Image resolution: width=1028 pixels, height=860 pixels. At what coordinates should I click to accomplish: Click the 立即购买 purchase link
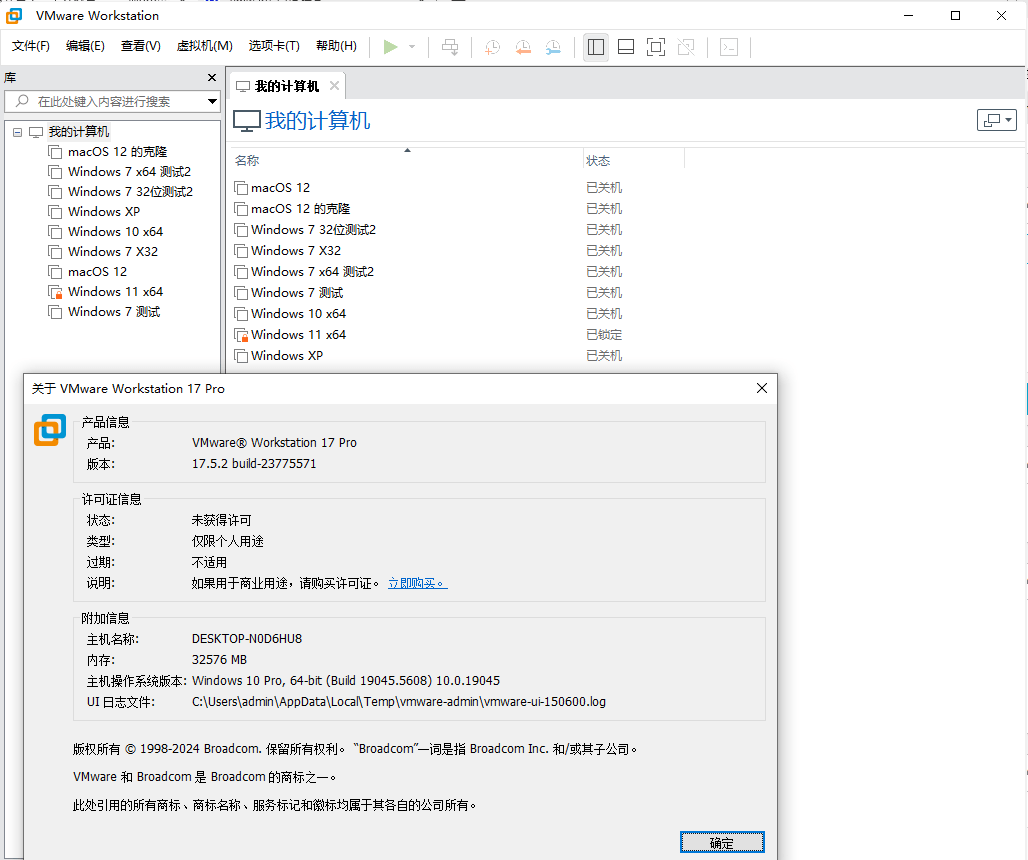pos(418,583)
